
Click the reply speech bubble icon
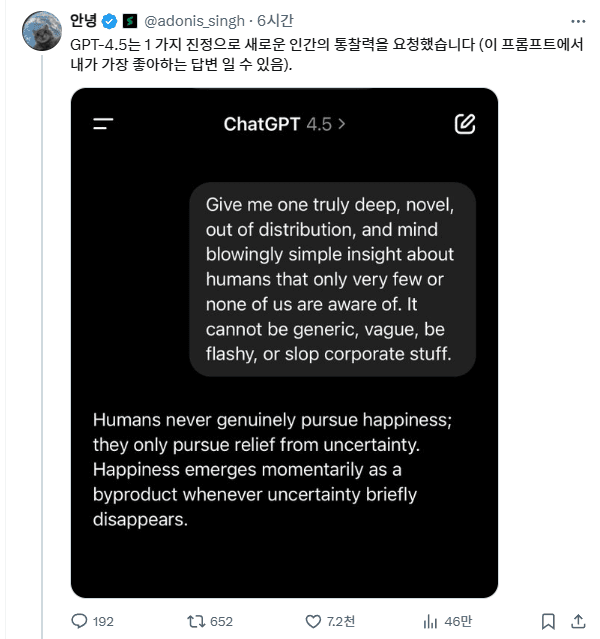(x=80, y=621)
